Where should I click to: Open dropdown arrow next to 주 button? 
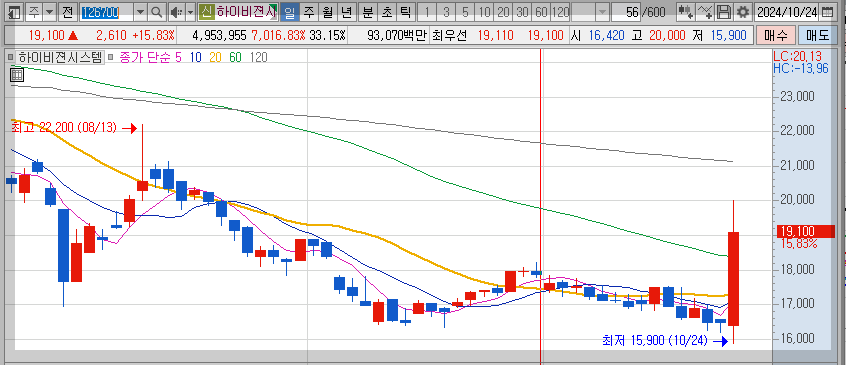coord(49,11)
